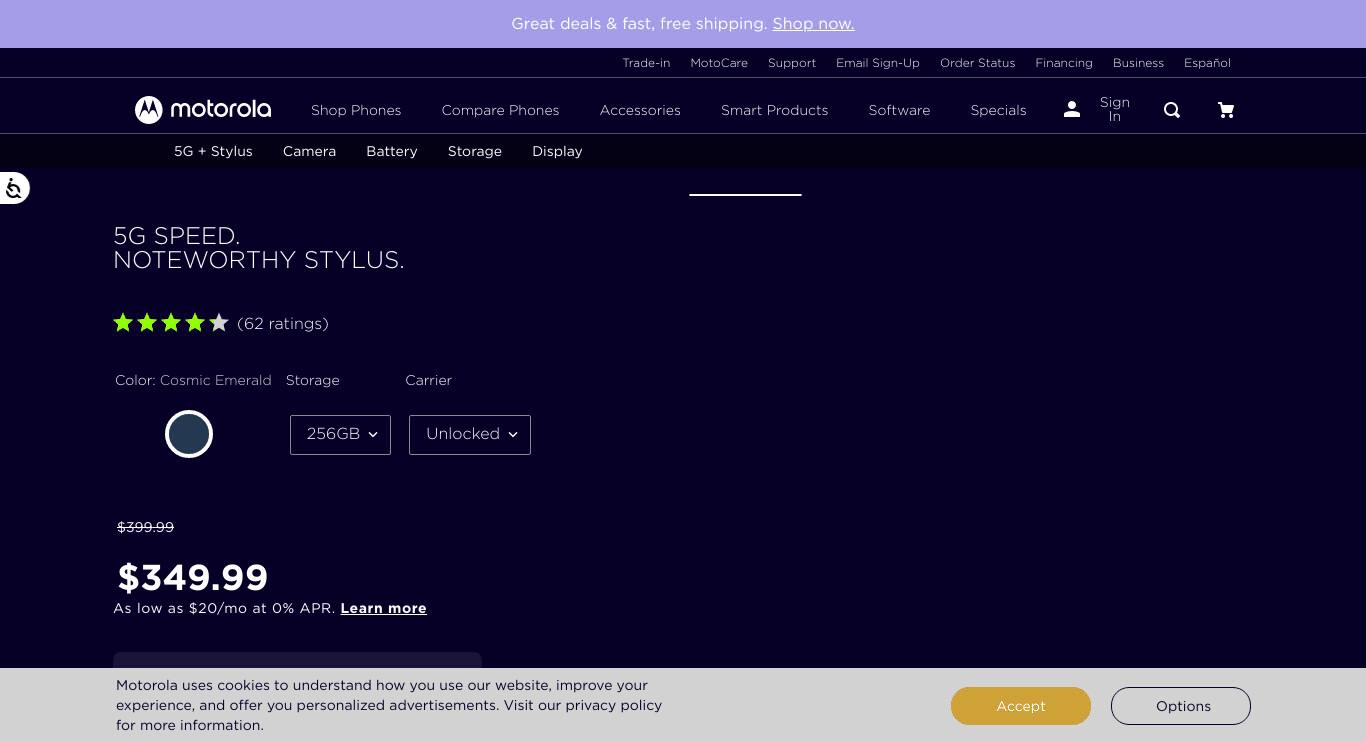Select the Cosmic Emerald color swatch
The height and width of the screenshot is (741, 1366).
[189, 434]
